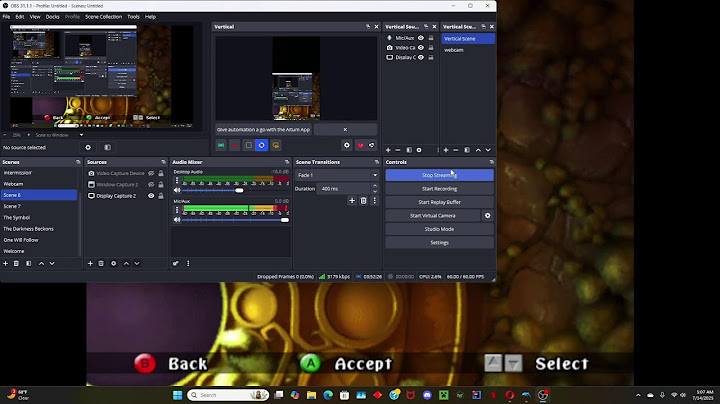This screenshot has height=404, width=720.
Task: Show the Video Capture Device source
Action: pyautogui.click(x=151, y=173)
